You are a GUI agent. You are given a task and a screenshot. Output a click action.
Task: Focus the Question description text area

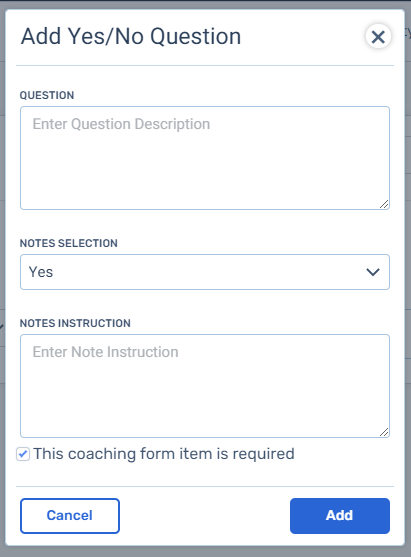tap(205, 158)
